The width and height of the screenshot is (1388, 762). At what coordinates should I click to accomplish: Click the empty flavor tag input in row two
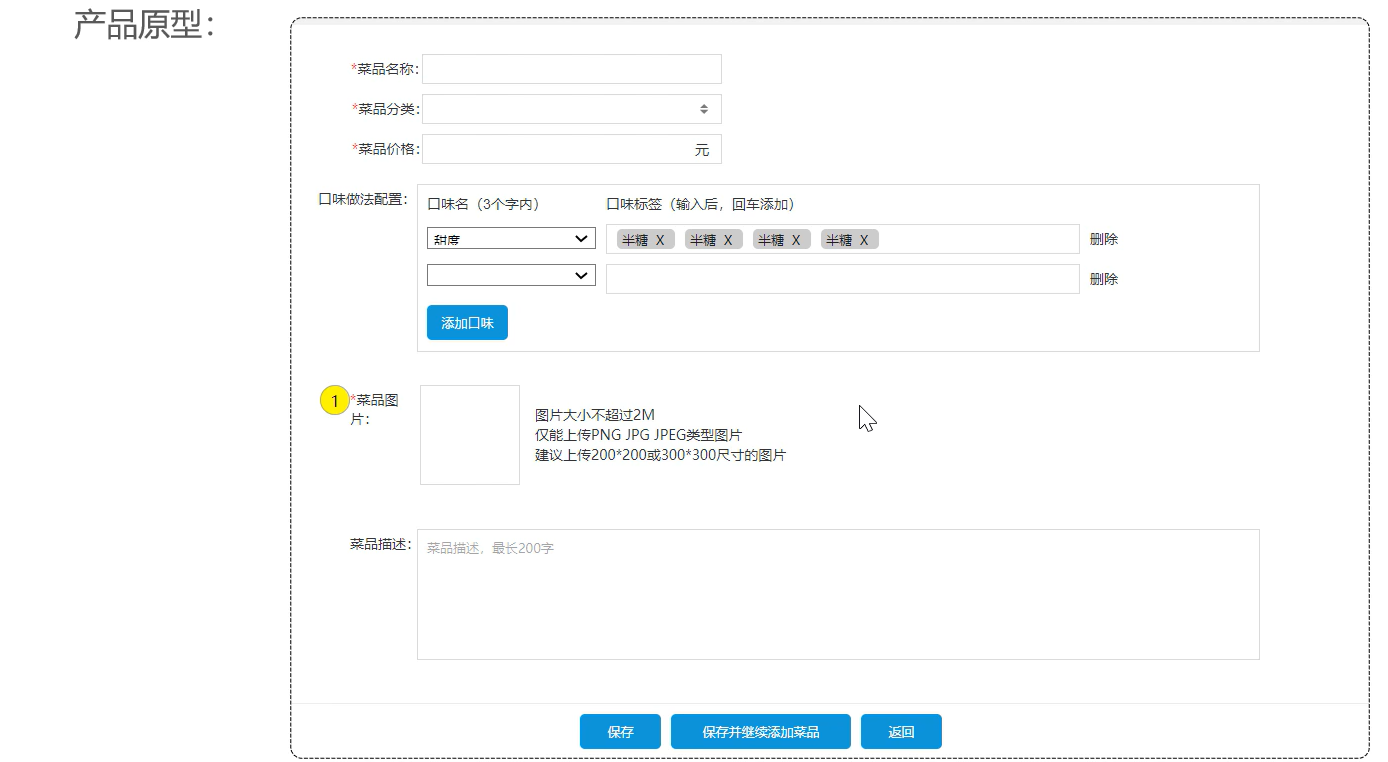(x=842, y=279)
